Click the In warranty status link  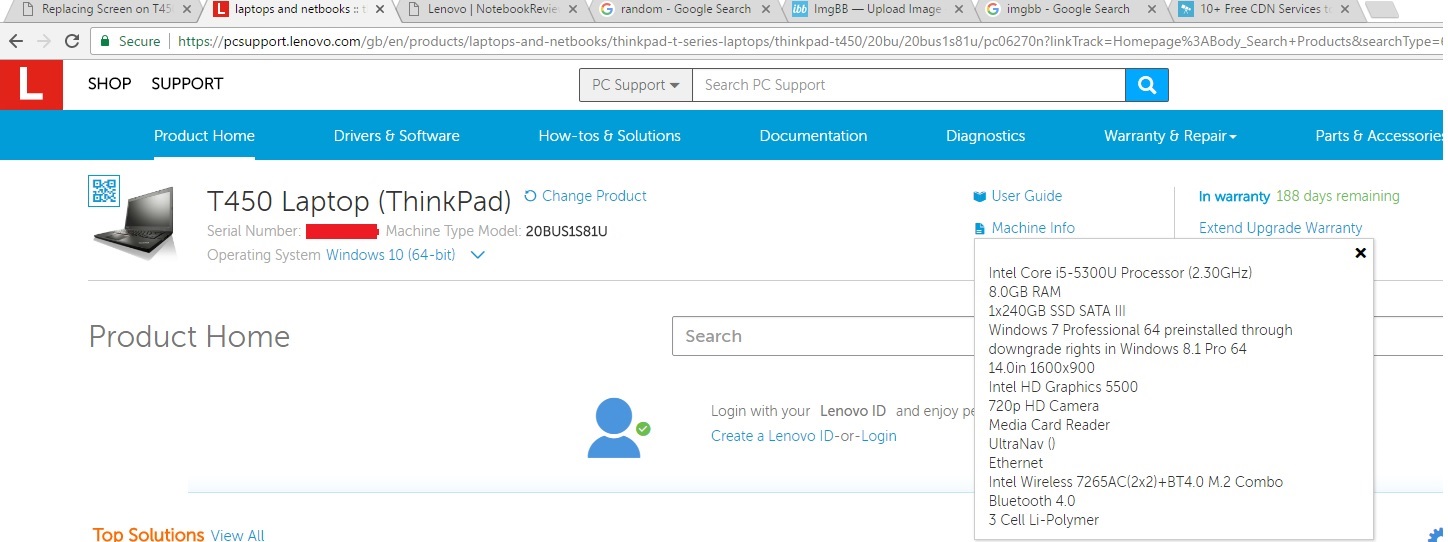tap(1234, 197)
